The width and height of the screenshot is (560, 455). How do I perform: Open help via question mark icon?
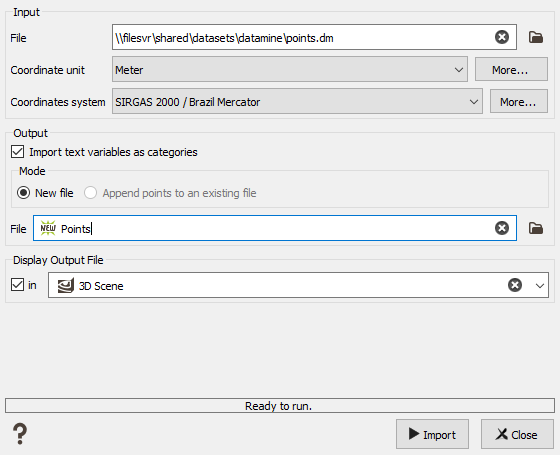20,434
